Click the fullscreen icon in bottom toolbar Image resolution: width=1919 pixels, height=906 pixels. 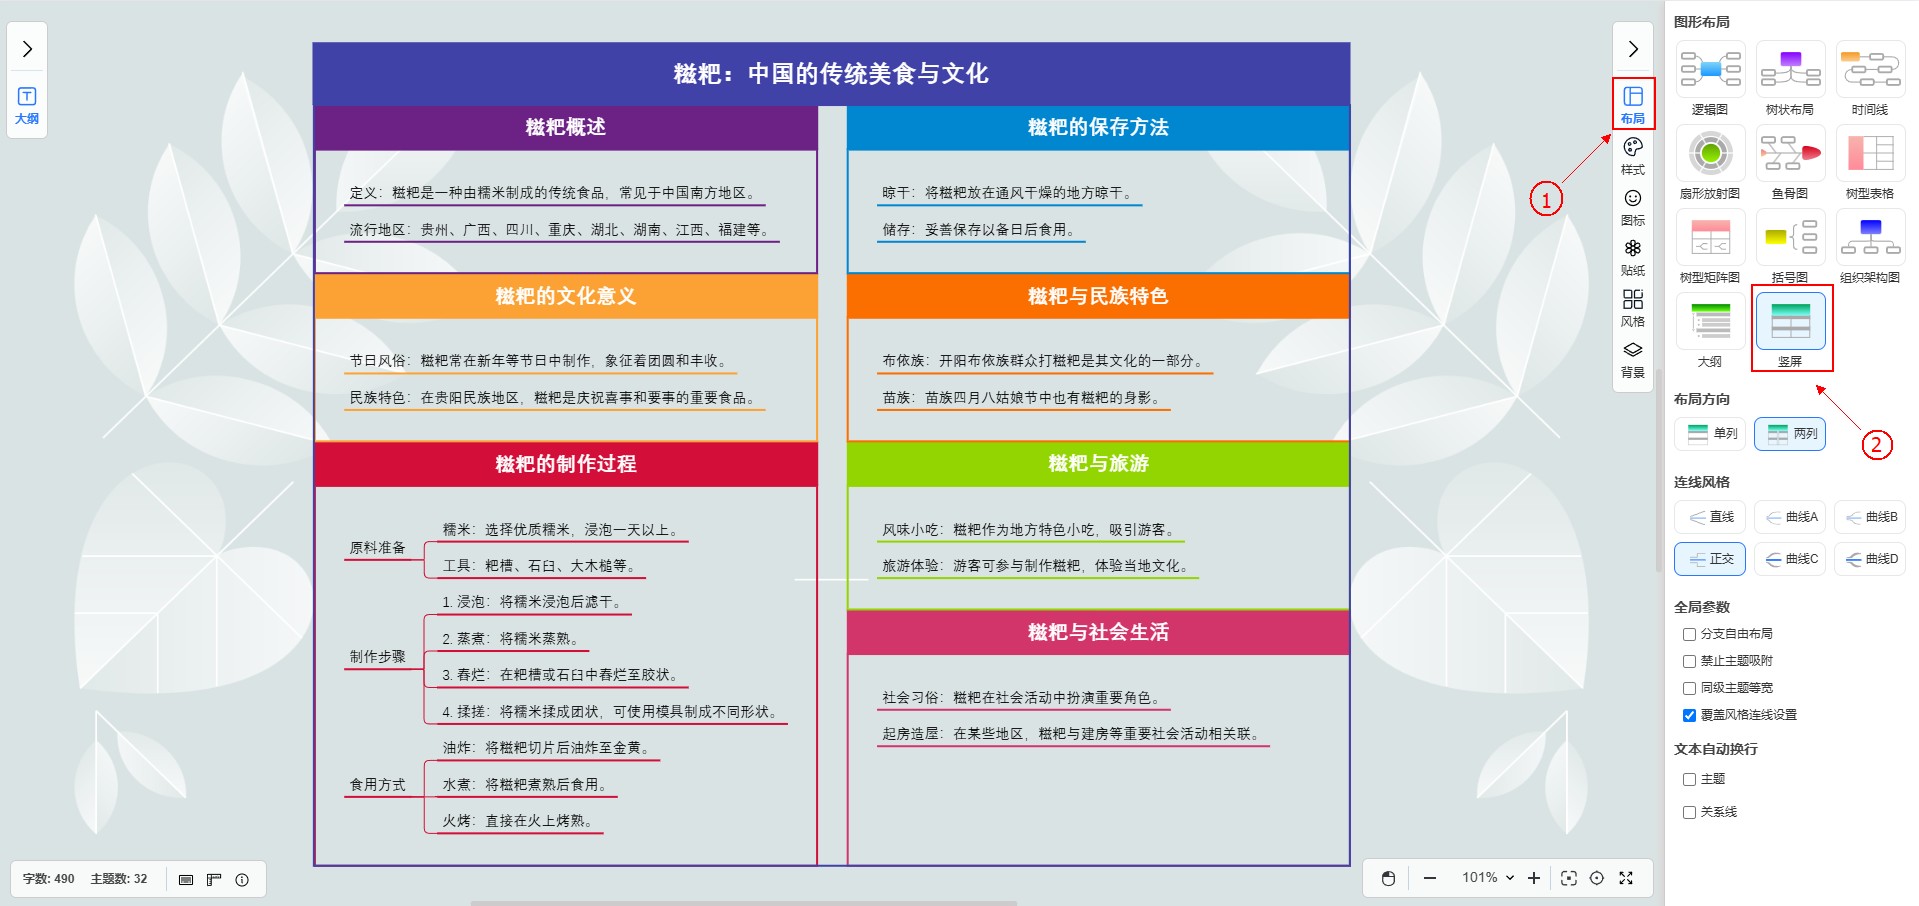pyautogui.click(x=1626, y=878)
